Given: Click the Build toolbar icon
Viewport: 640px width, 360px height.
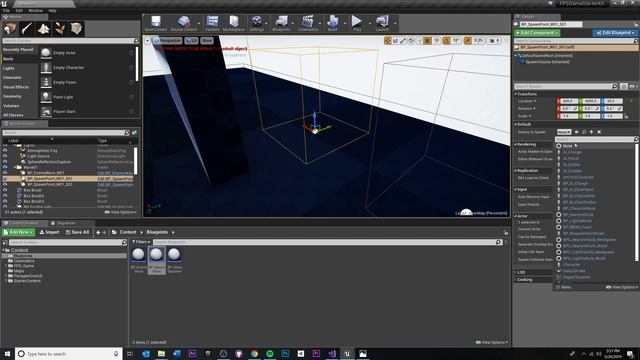Looking at the screenshot, I should pyautogui.click(x=333, y=23).
